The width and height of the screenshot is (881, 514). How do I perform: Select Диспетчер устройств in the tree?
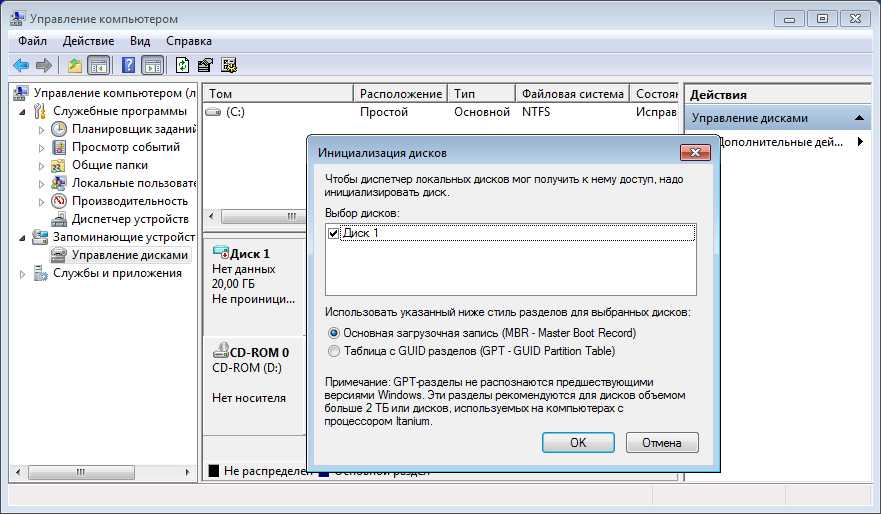pos(129,219)
